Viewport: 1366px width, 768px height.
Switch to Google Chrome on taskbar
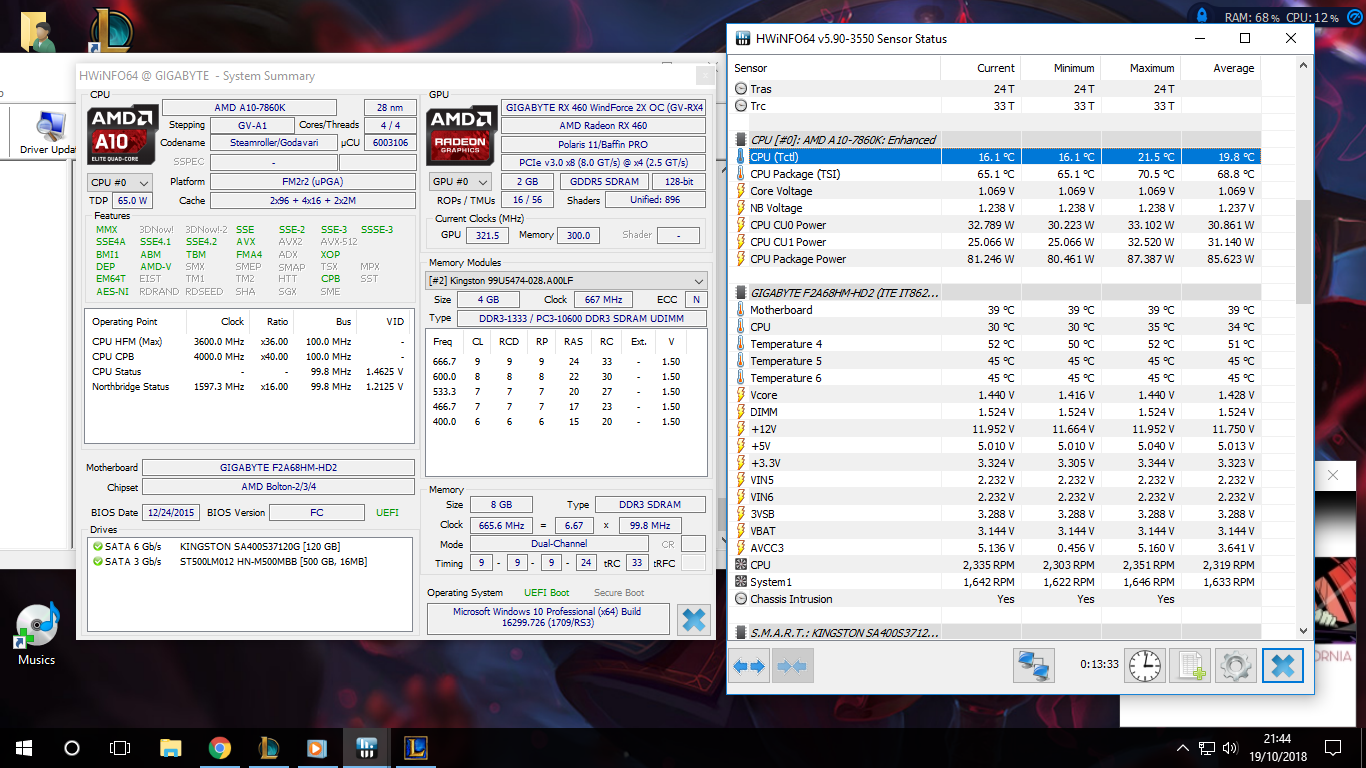point(219,747)
